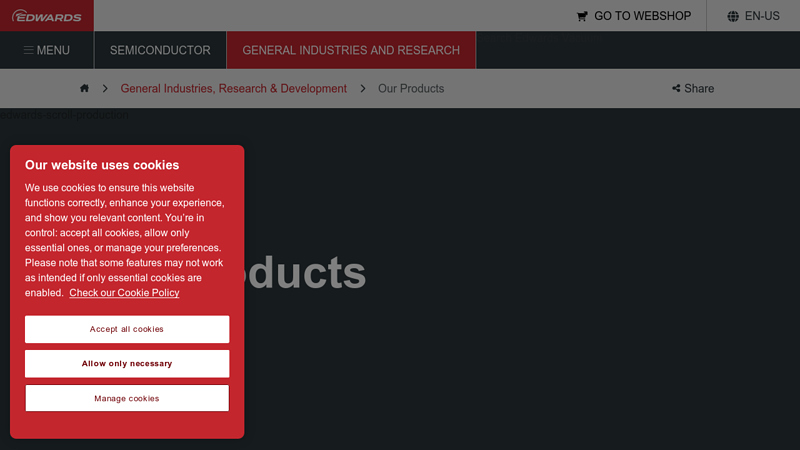Open Manage cookies preferences
800x450 pixels.
tap(127, 398)
